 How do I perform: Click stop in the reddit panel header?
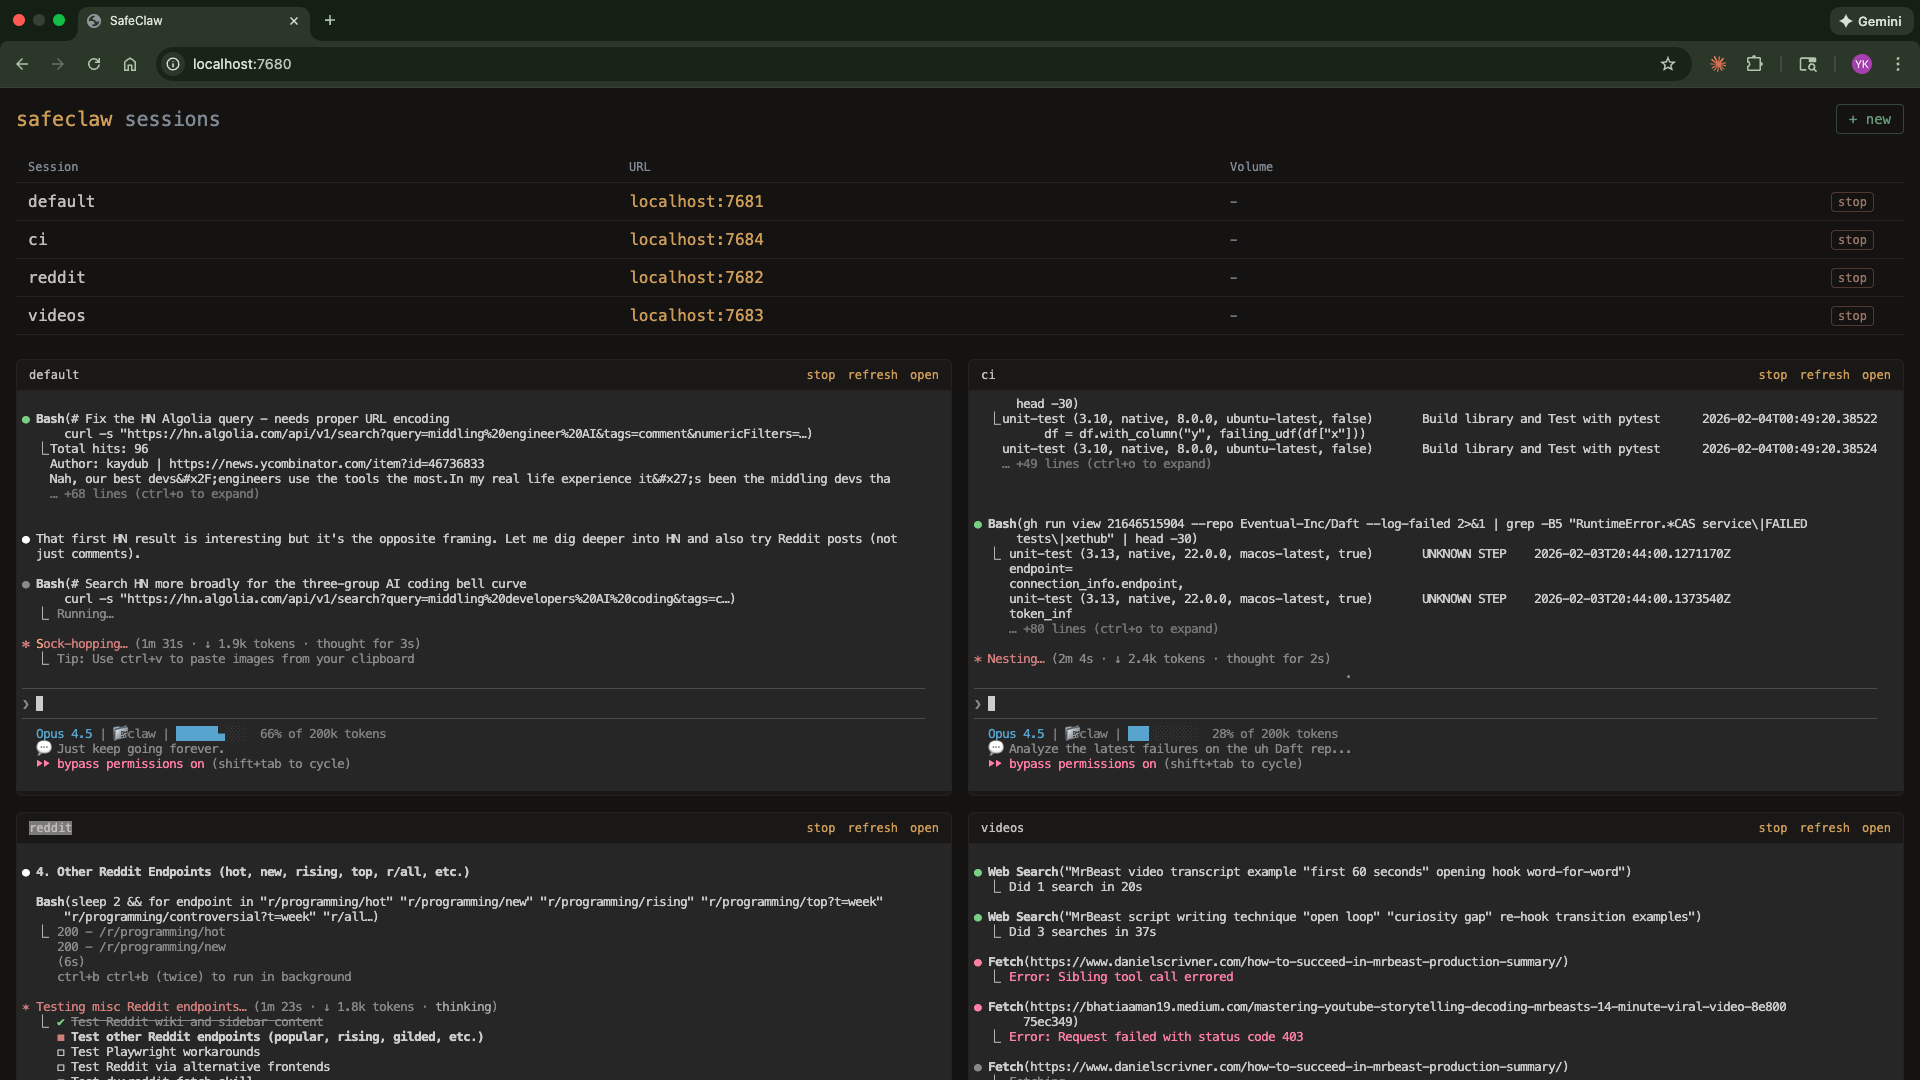(821, 828)
